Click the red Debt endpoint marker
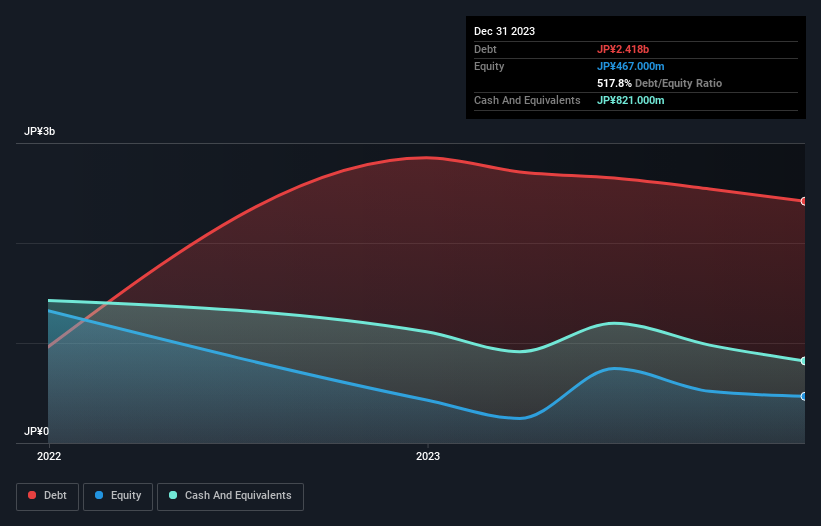The height and width of the screenshot is (526, 821). [x=804, y=201]
